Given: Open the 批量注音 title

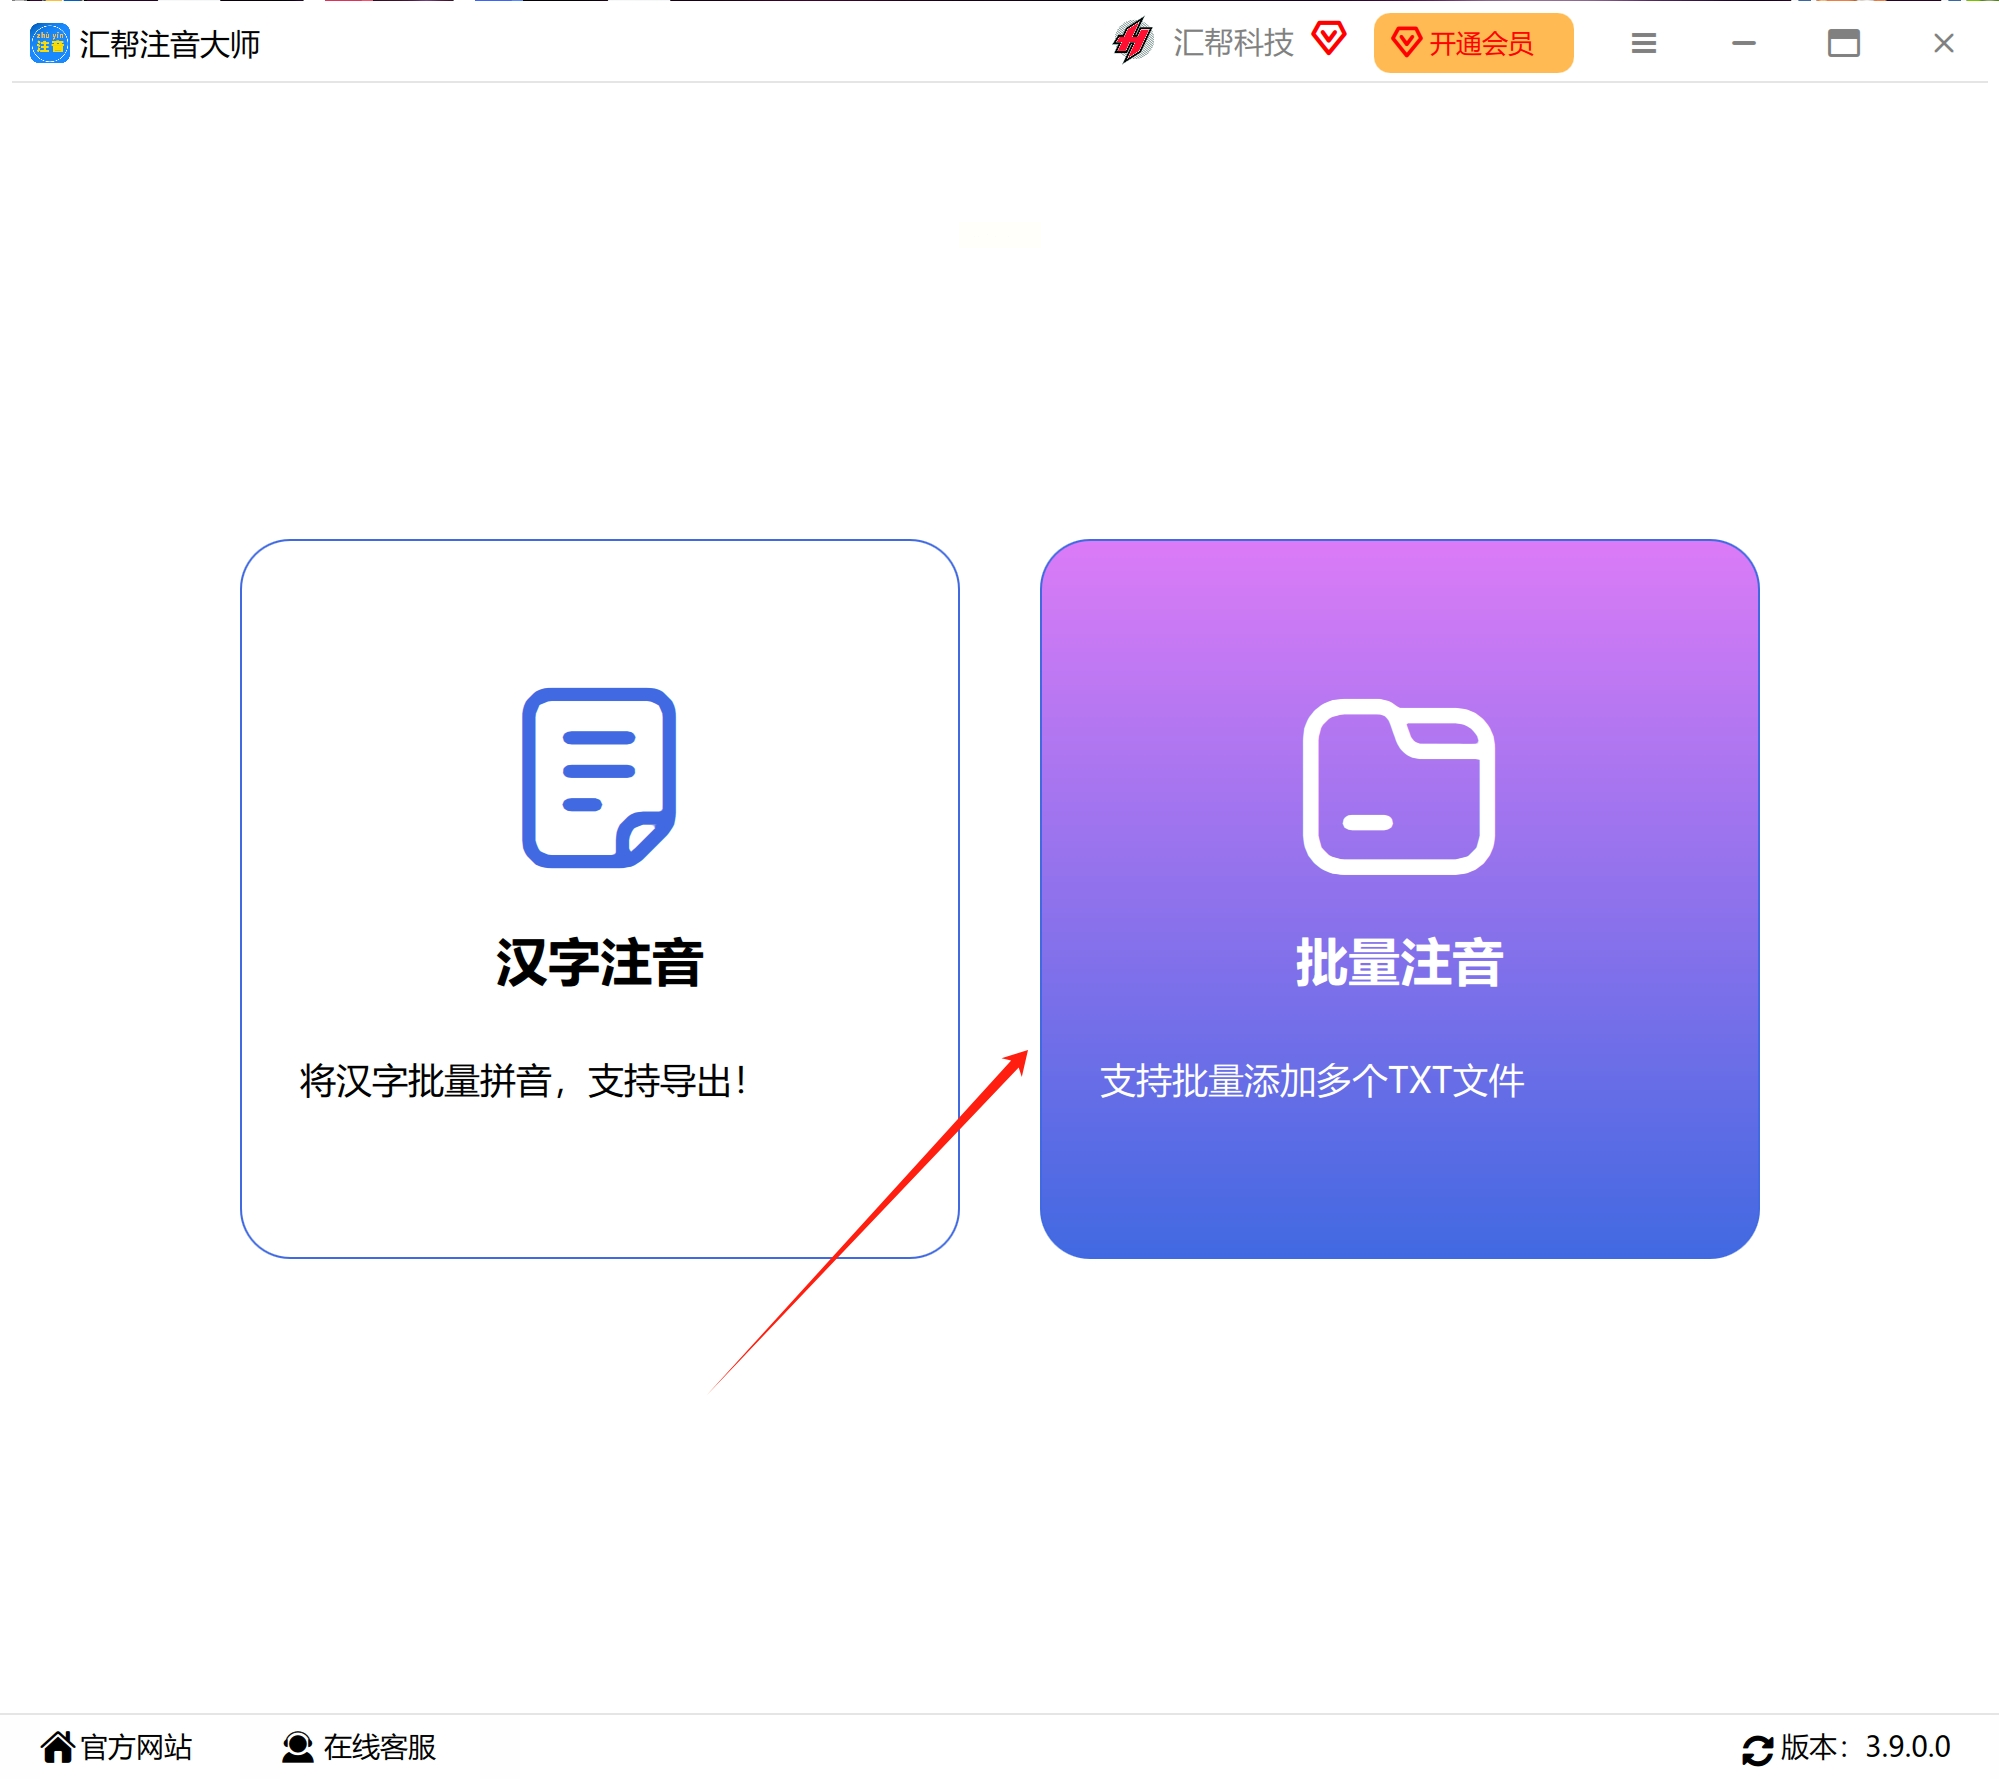Looking at the screenshot, I should (1400, 963).
